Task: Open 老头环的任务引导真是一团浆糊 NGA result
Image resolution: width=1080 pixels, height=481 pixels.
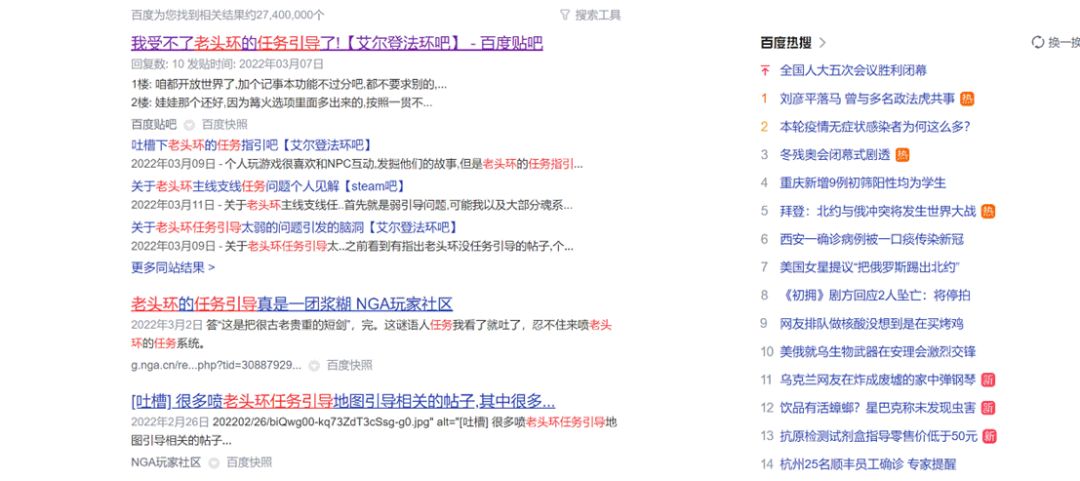Action: pos(291,304)
